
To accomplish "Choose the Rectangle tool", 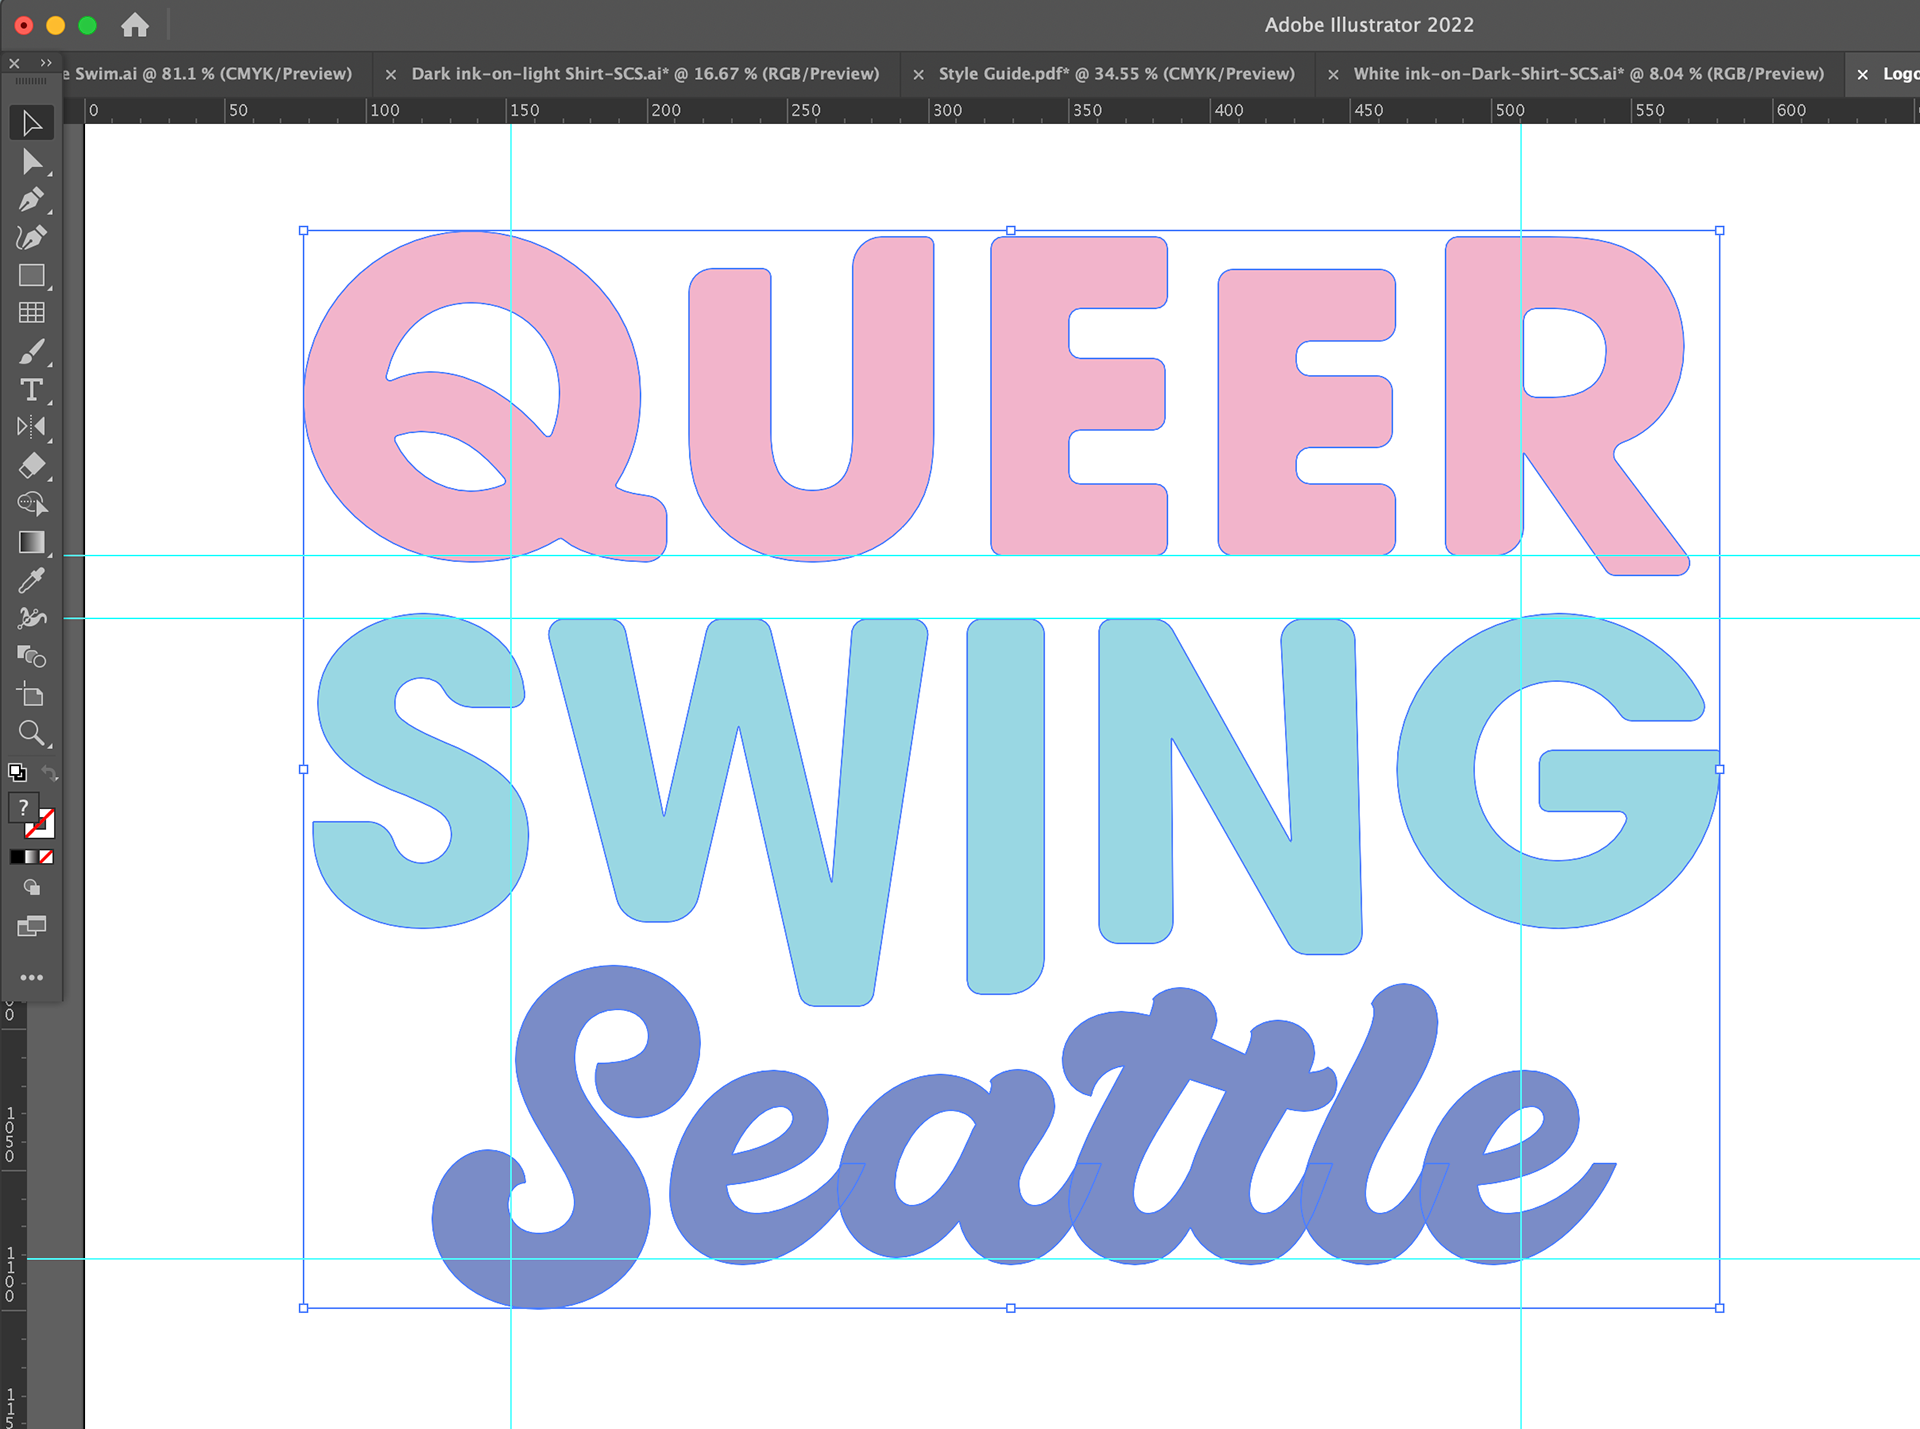I will (x=31, y=276).
